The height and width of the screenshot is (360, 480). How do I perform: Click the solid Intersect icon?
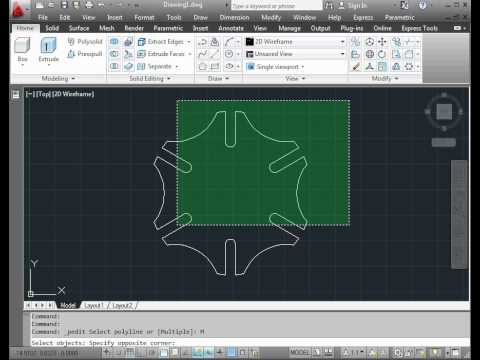(114, 66)
